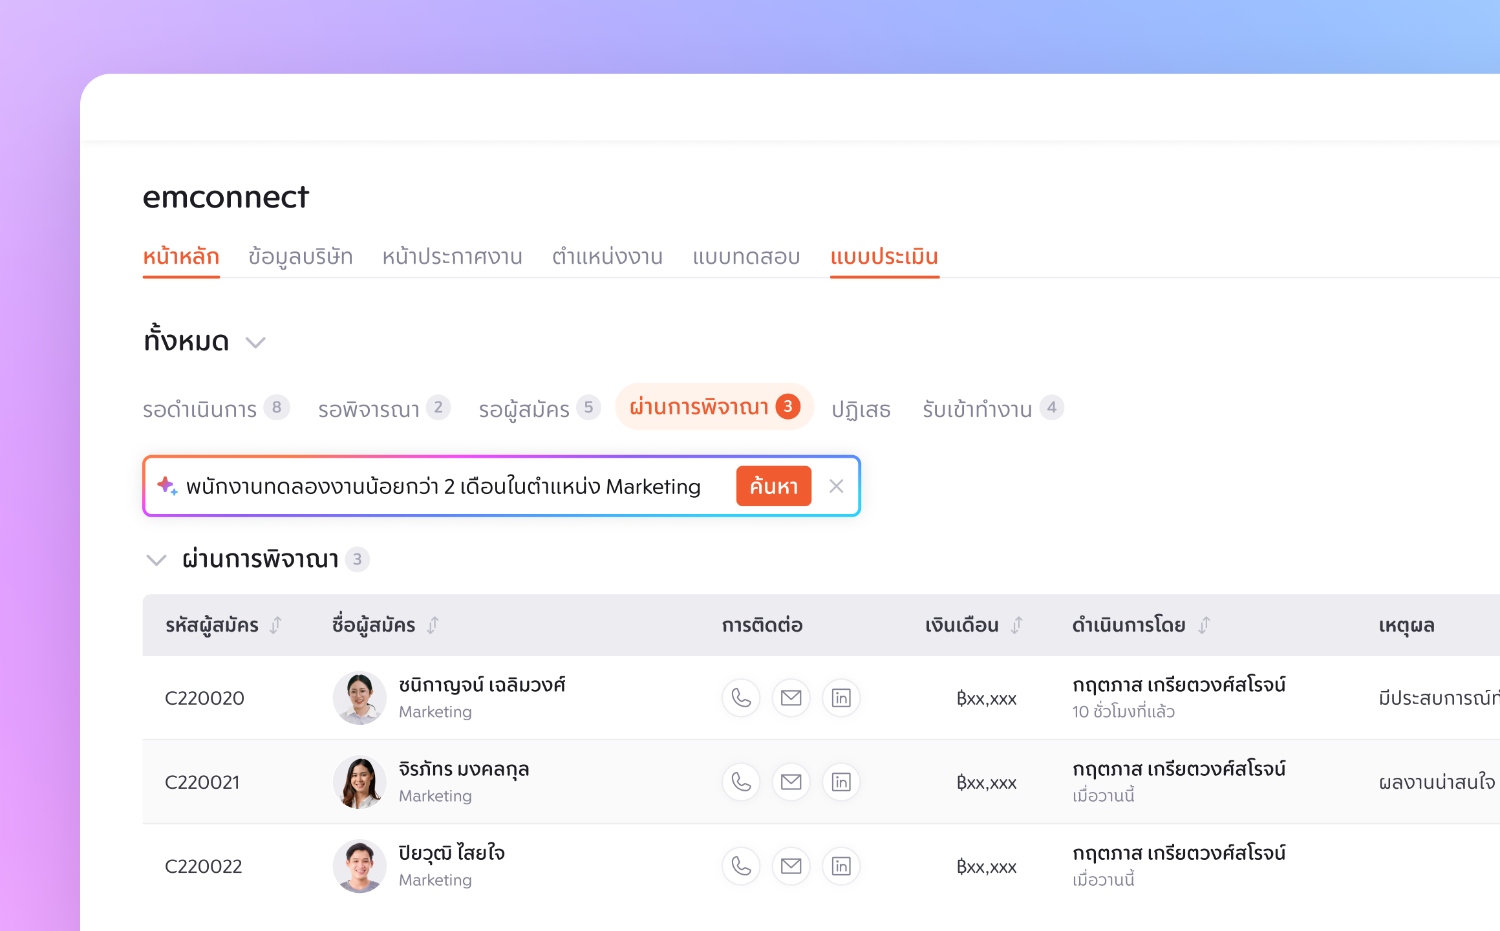Click the email icon for ปิยวุฒิ ใสยใจ
The width and height of the screenshot is (1500, 931).
[791, 866]
